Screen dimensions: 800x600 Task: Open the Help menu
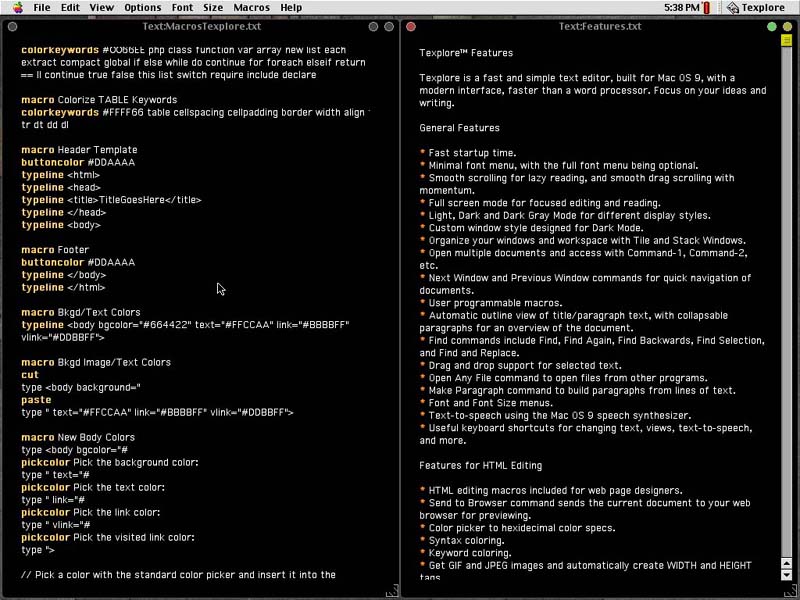291,8
